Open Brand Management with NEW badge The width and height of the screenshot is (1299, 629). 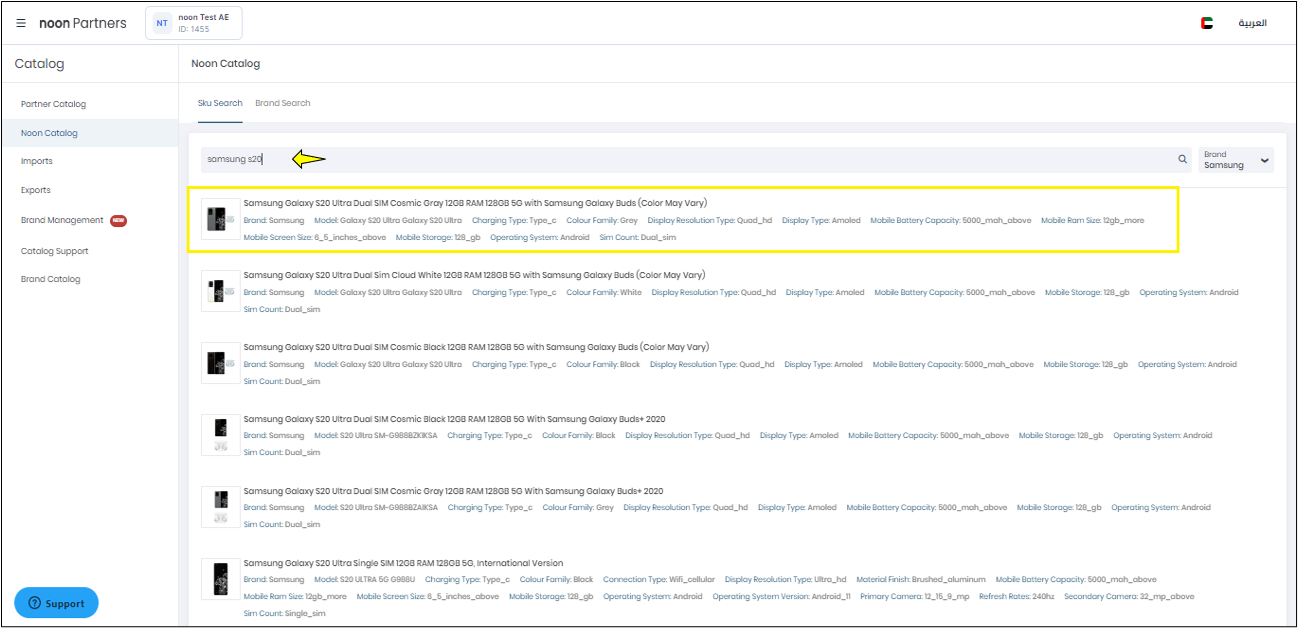[62, 220]
